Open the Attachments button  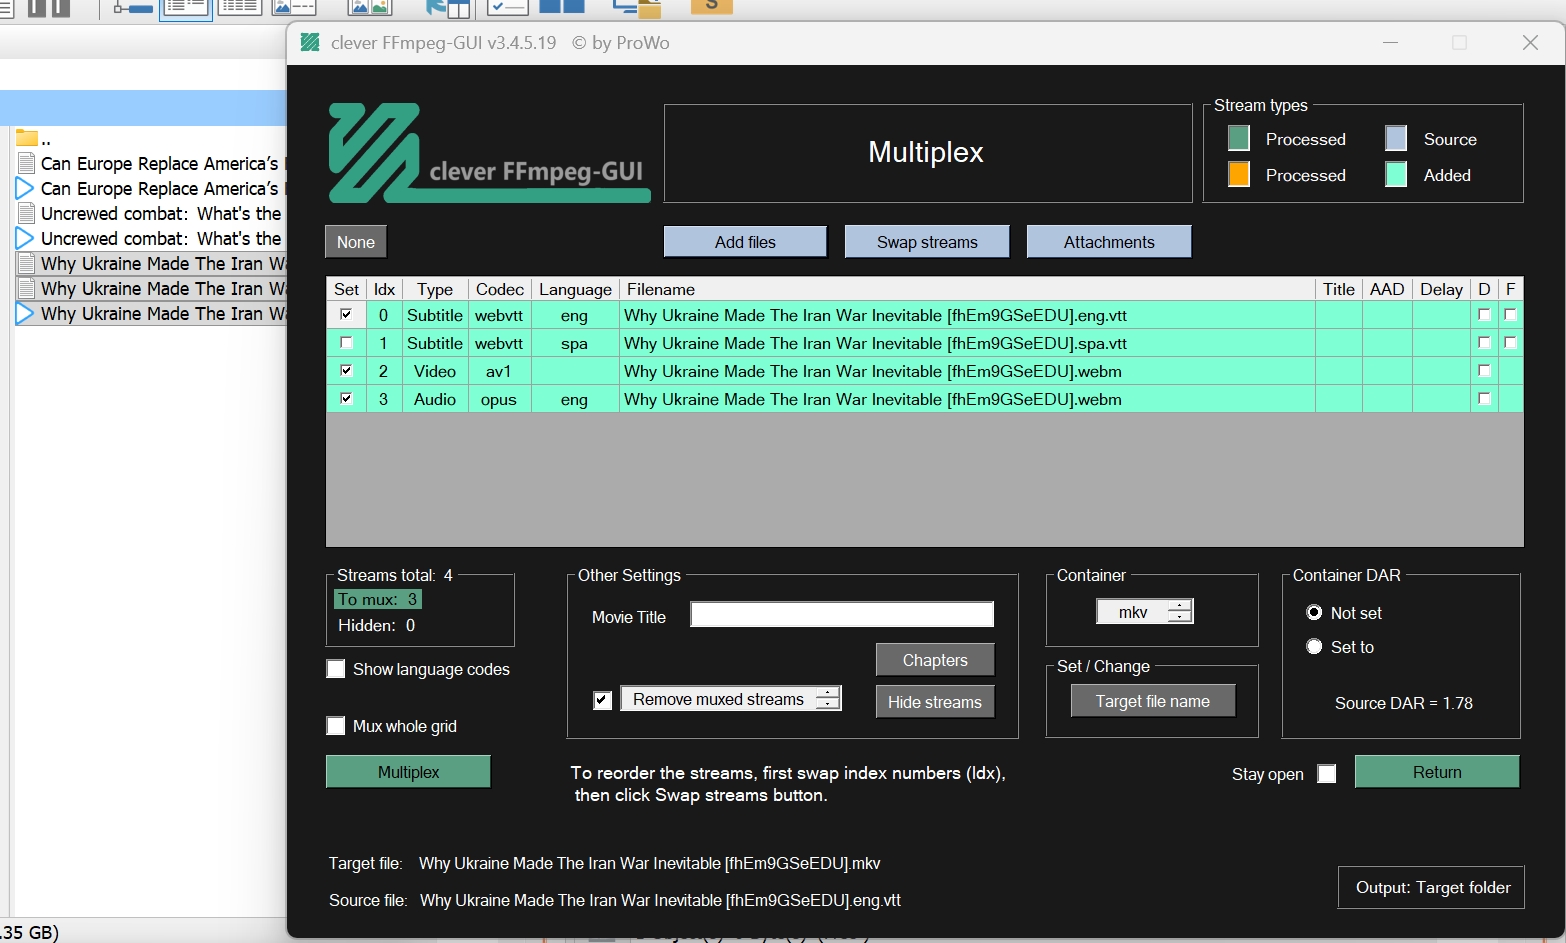coord(1109,242)
